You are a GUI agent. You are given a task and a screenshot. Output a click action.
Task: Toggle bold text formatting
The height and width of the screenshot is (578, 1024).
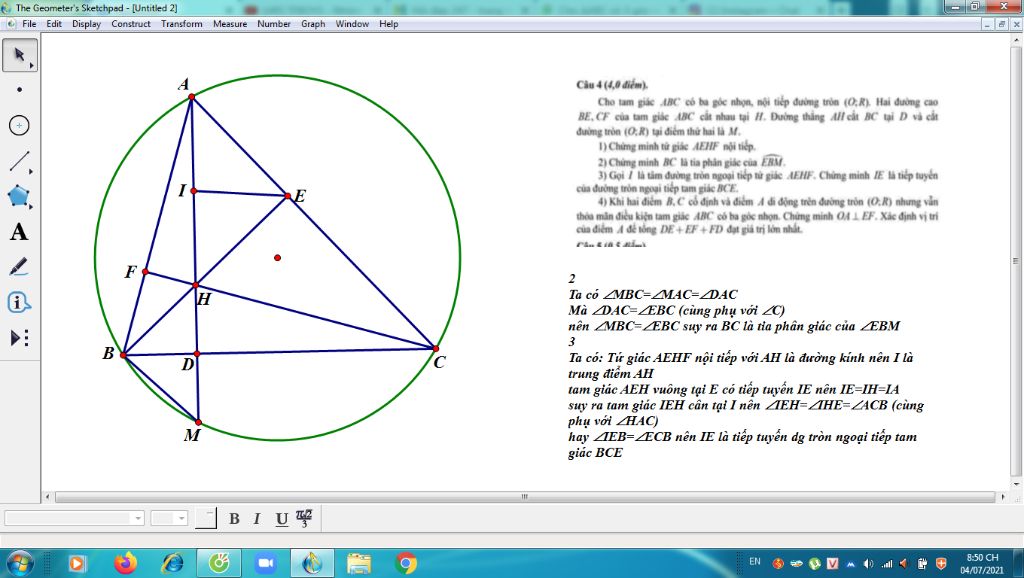234,519
